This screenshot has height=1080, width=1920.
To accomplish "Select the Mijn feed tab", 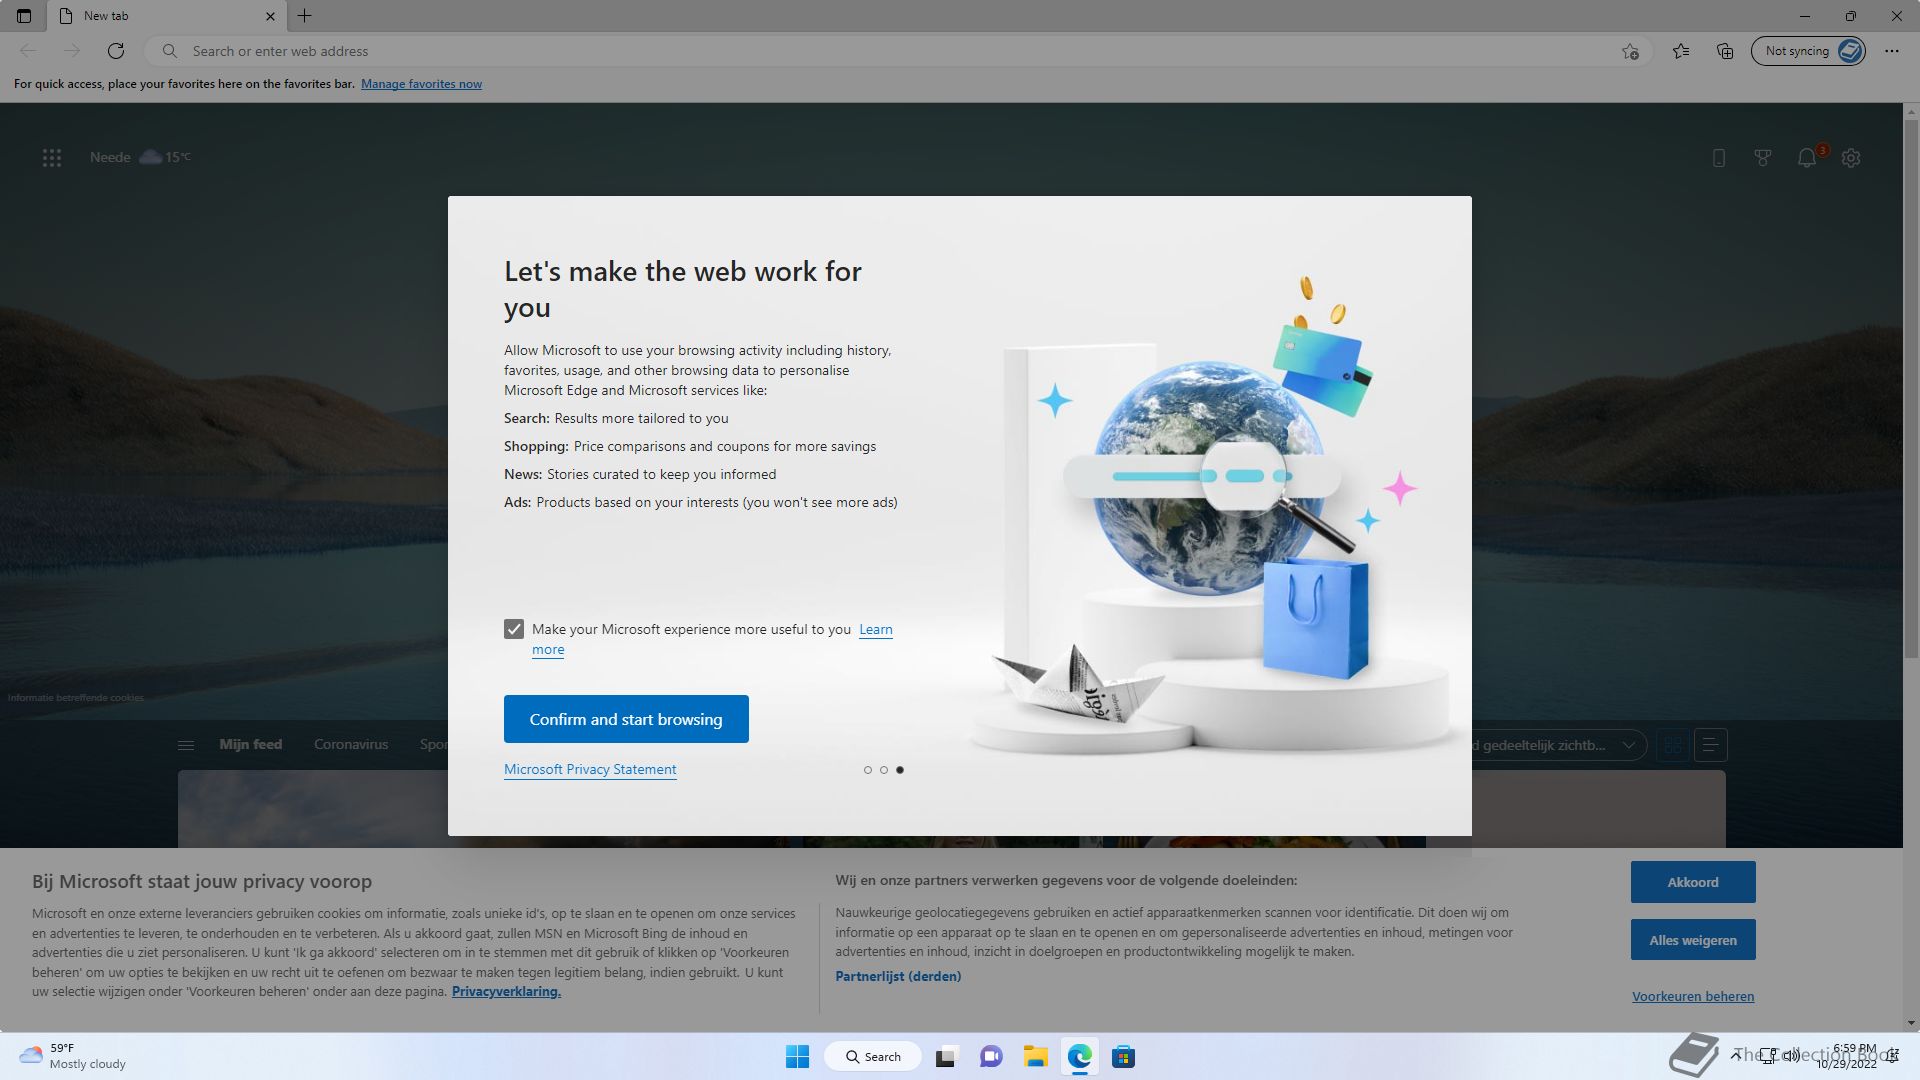I will click(x=251, y=745).
